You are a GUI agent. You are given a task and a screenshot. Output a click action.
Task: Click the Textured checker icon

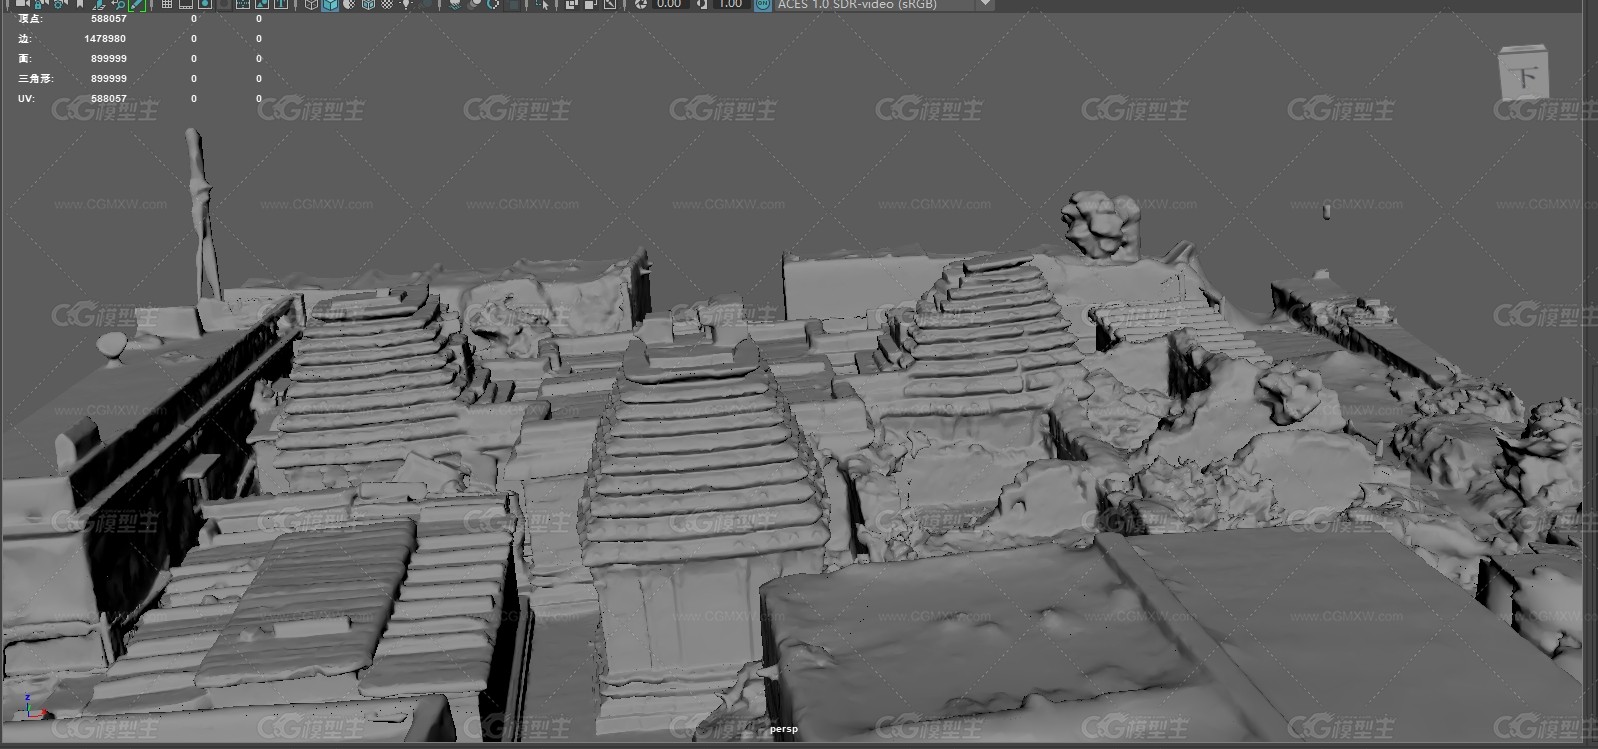point(387,5)
